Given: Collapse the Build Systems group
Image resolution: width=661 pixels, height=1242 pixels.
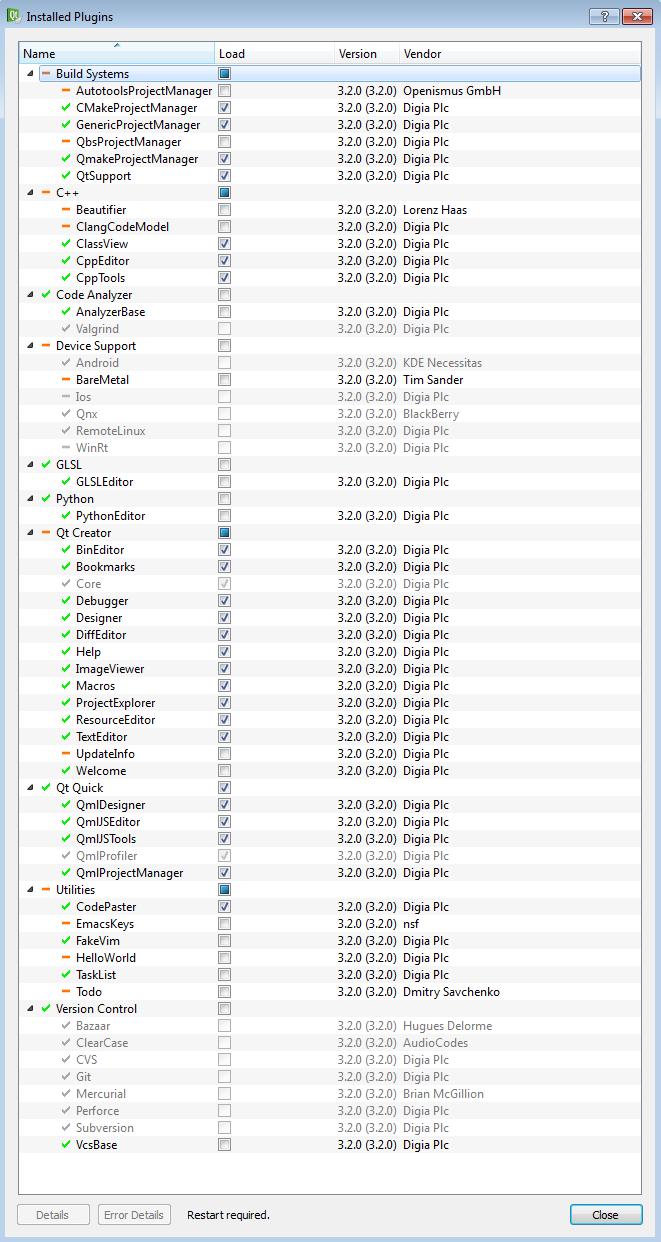Looking at the screenshot, I should click(x=30, y=74).
